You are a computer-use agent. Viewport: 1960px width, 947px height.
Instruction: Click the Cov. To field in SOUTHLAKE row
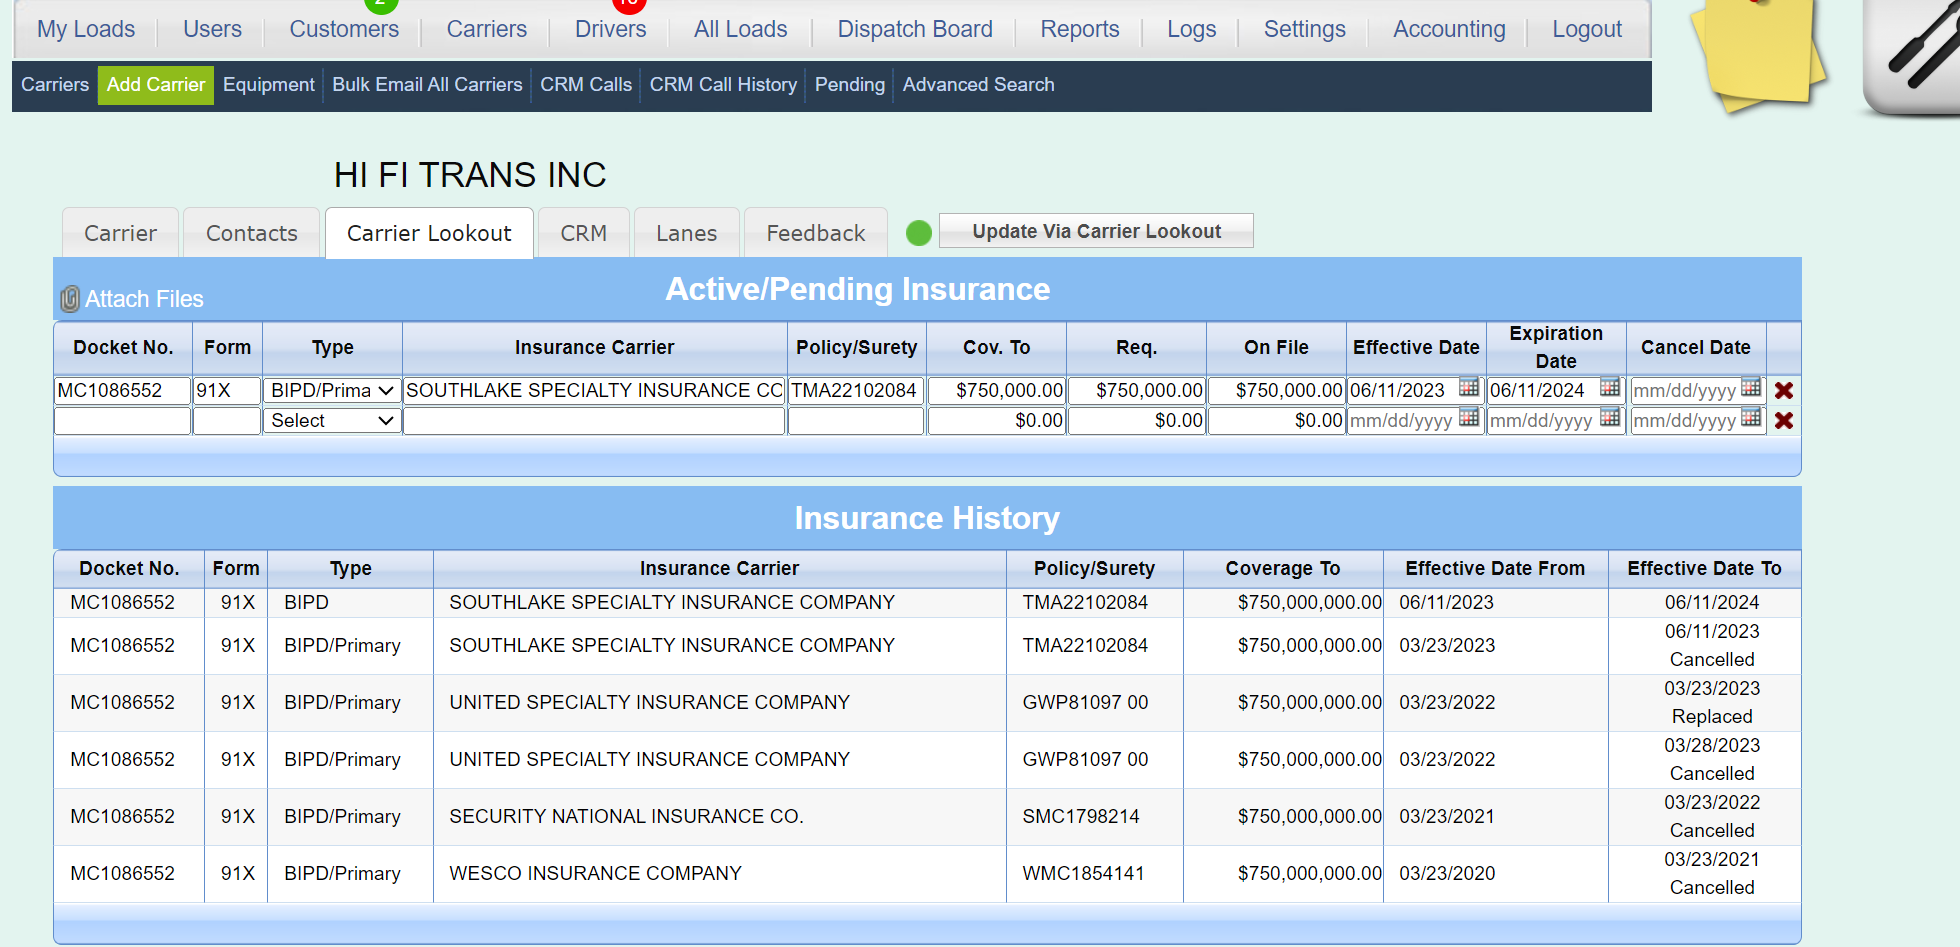click(996, 390)
